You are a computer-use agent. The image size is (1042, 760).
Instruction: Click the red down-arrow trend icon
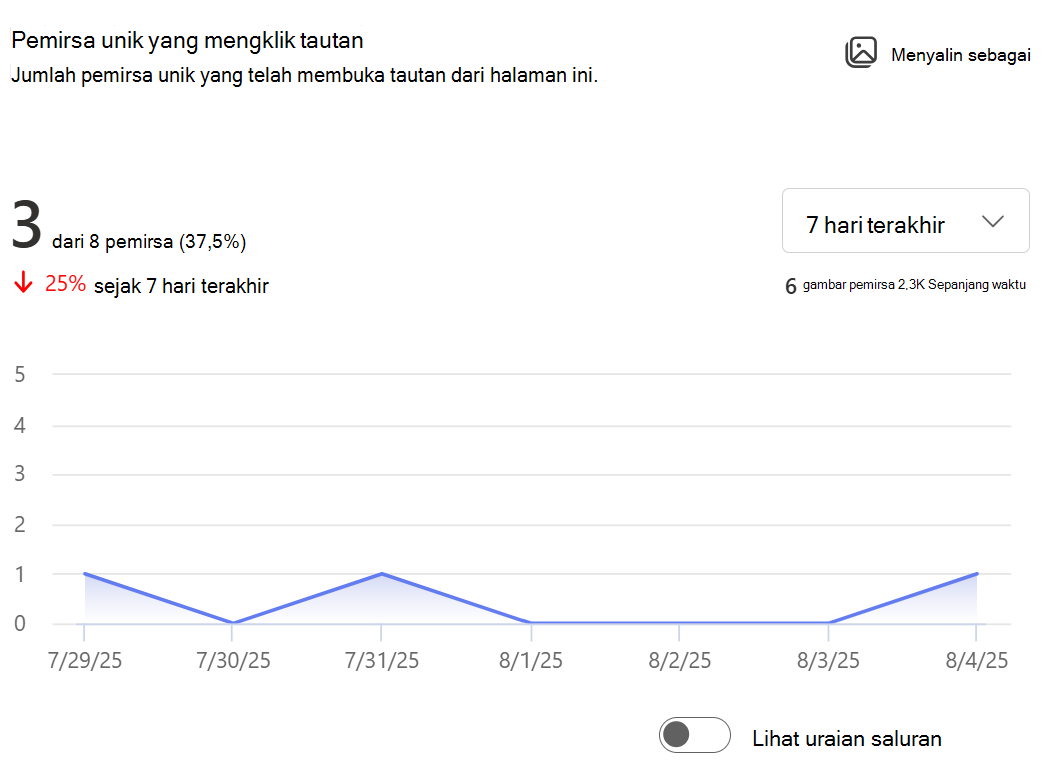(x=23, y=282)
